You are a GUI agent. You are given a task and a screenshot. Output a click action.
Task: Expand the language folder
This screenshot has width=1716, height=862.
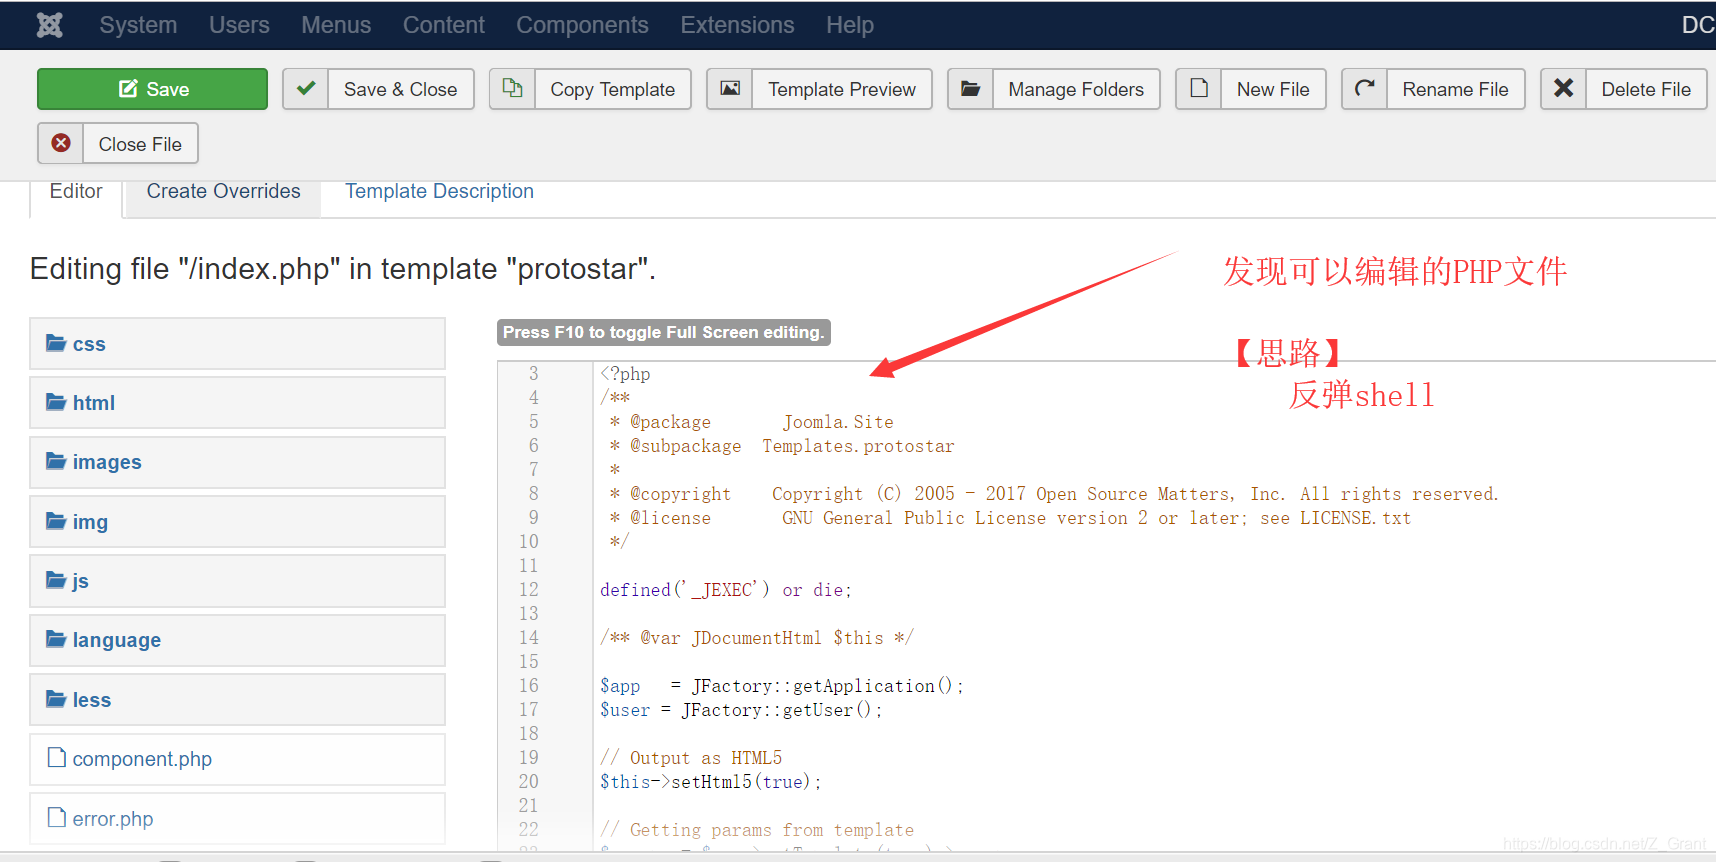pos(237,640)
